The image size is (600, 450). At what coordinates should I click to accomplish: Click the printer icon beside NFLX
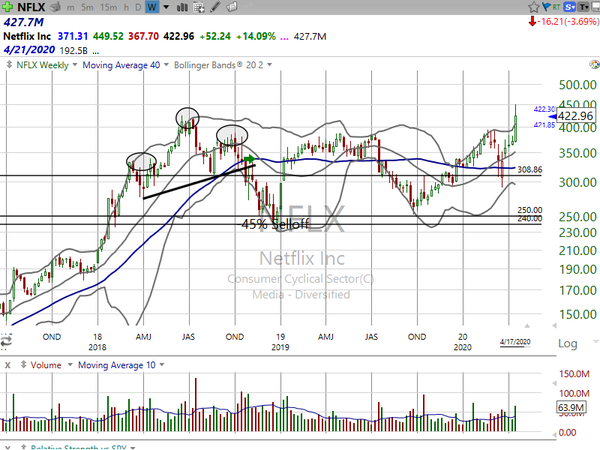tap(55, 7)
